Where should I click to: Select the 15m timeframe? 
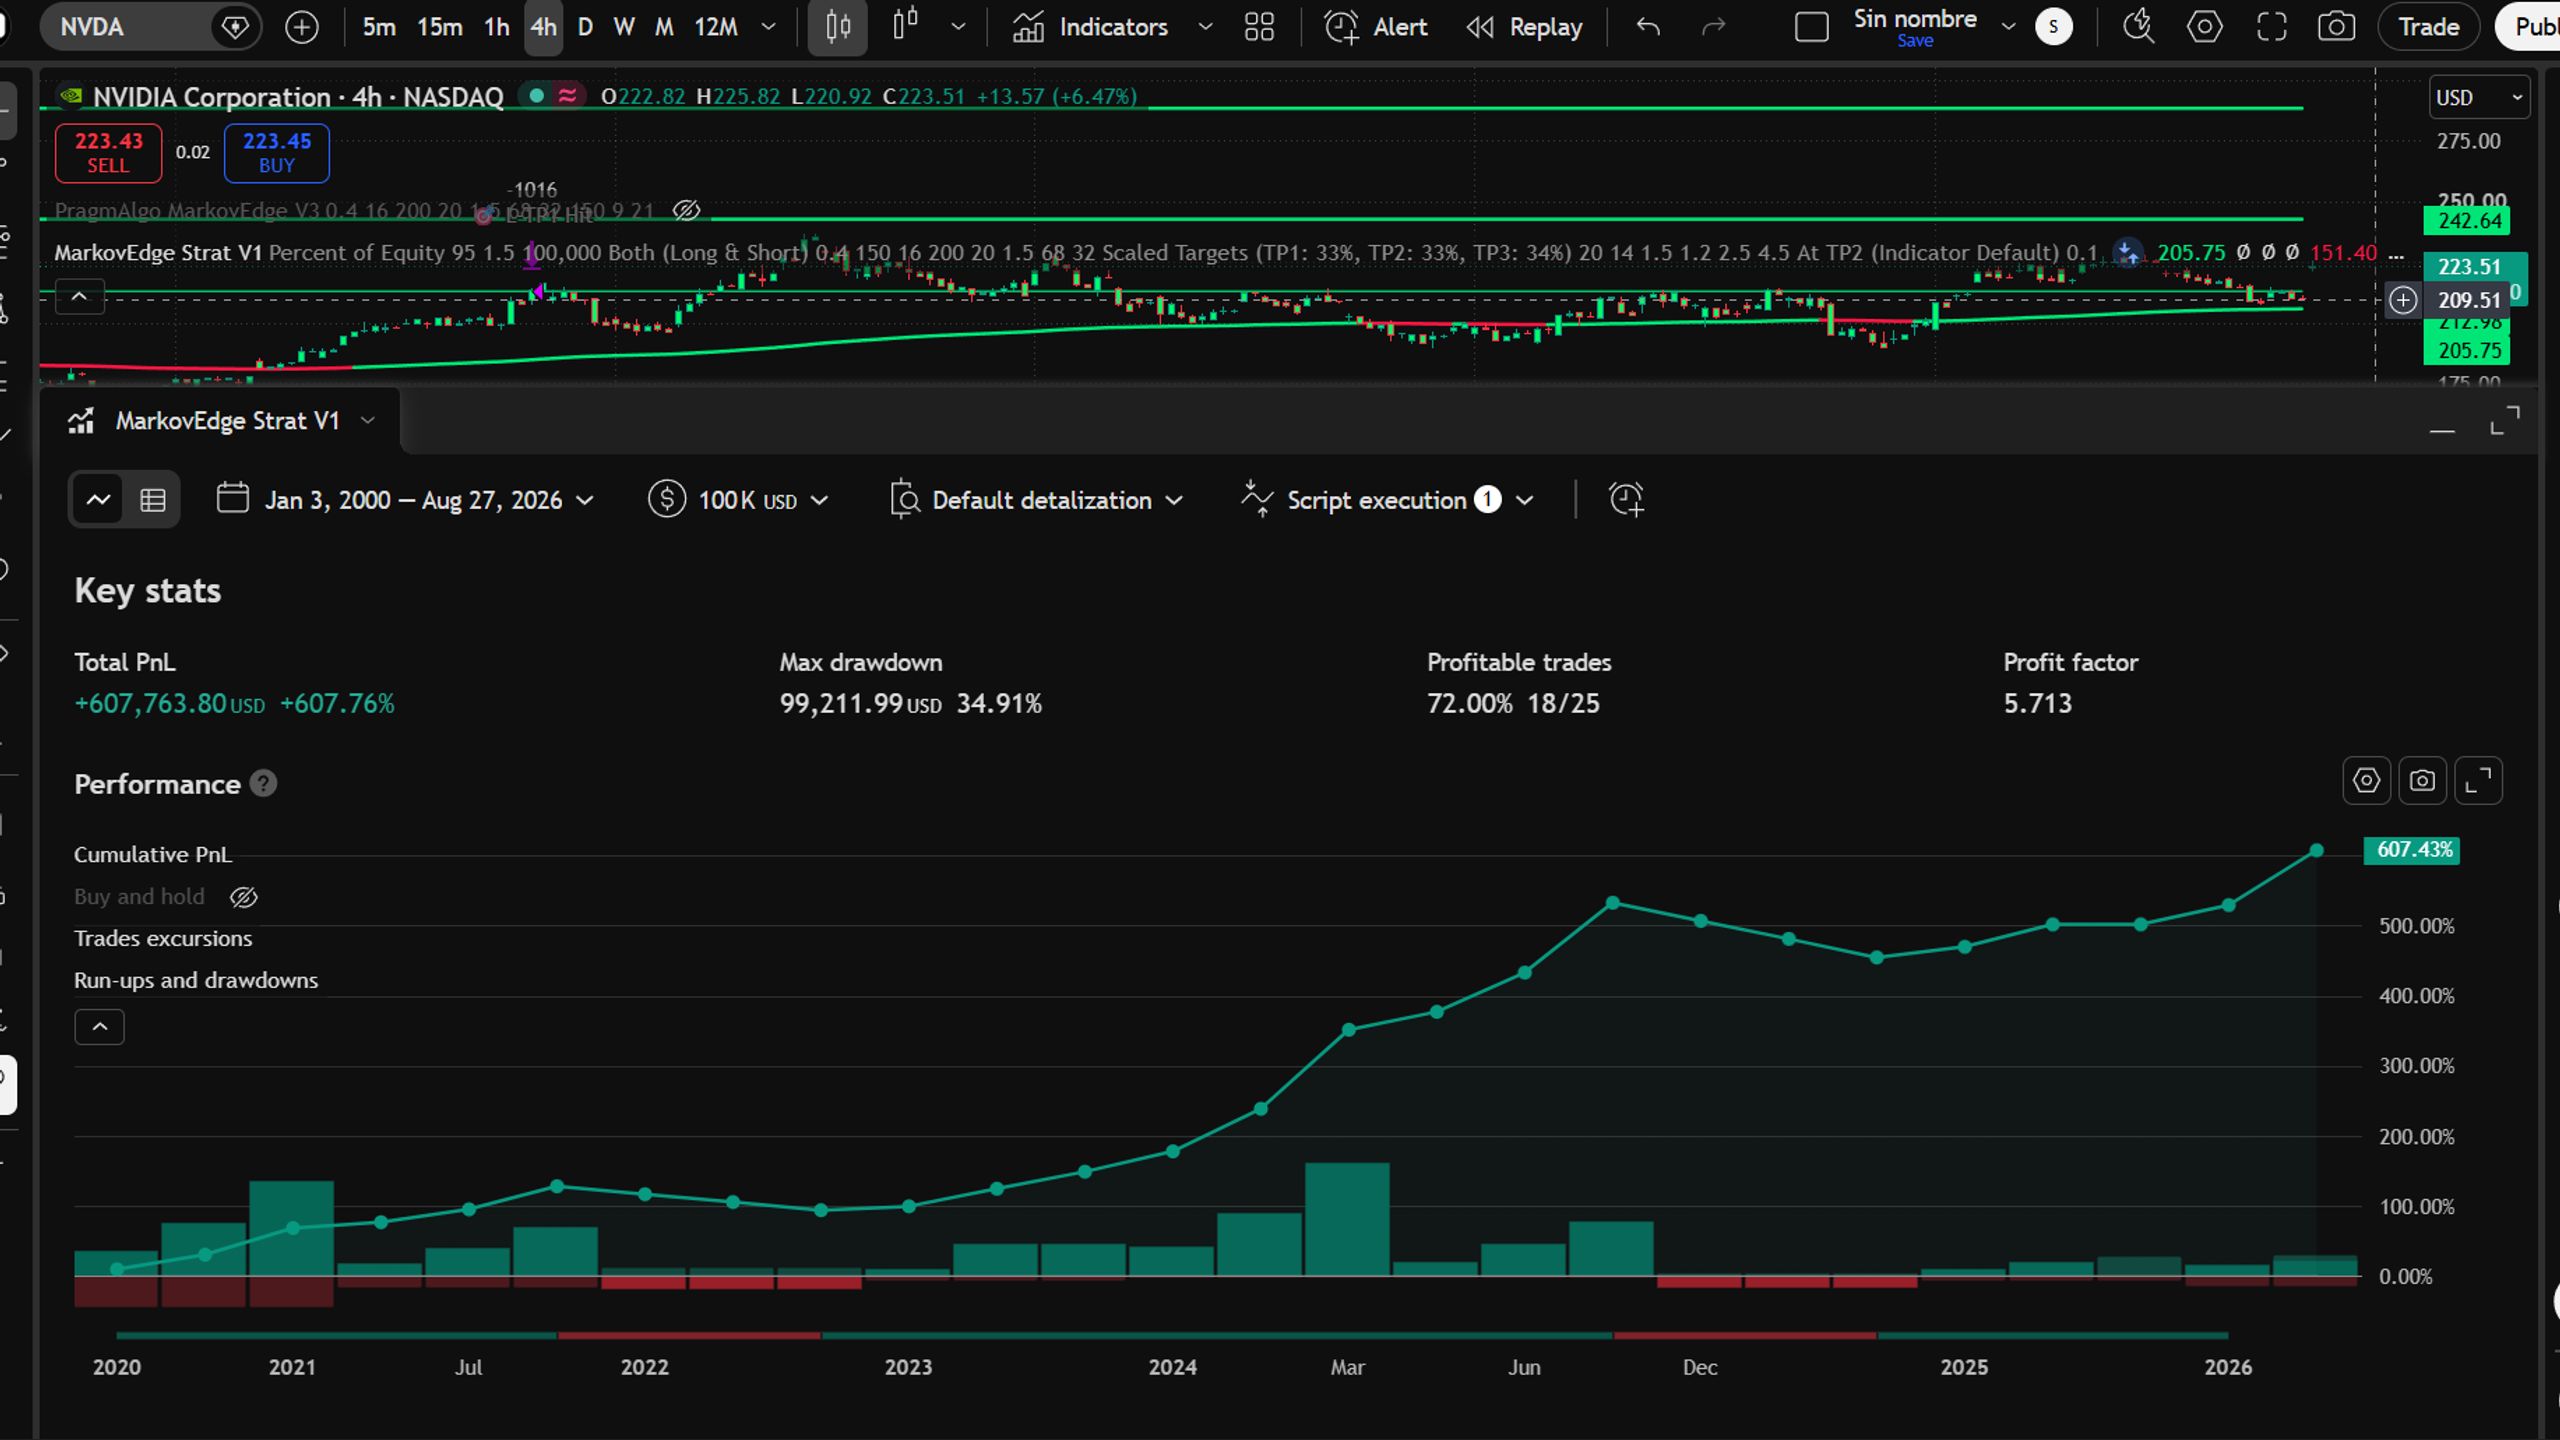pos(440,27)
